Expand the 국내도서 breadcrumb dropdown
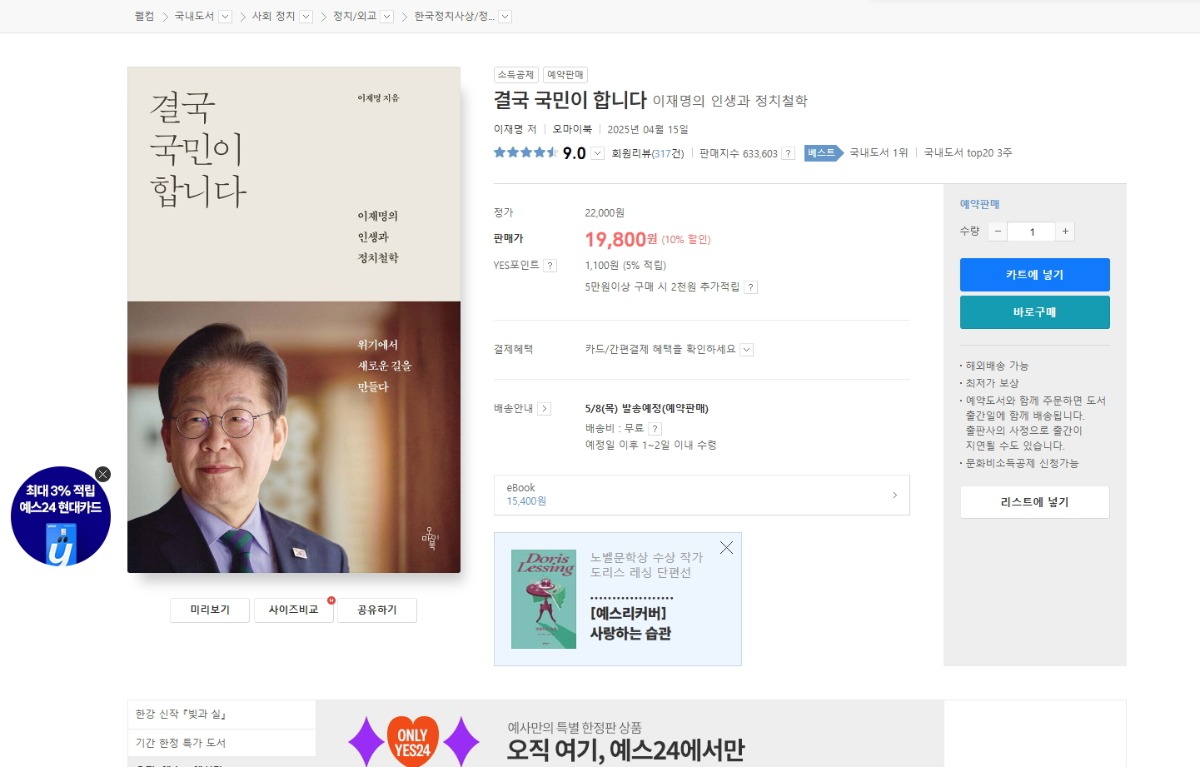The image size is (1200, 767). point(225,16)
